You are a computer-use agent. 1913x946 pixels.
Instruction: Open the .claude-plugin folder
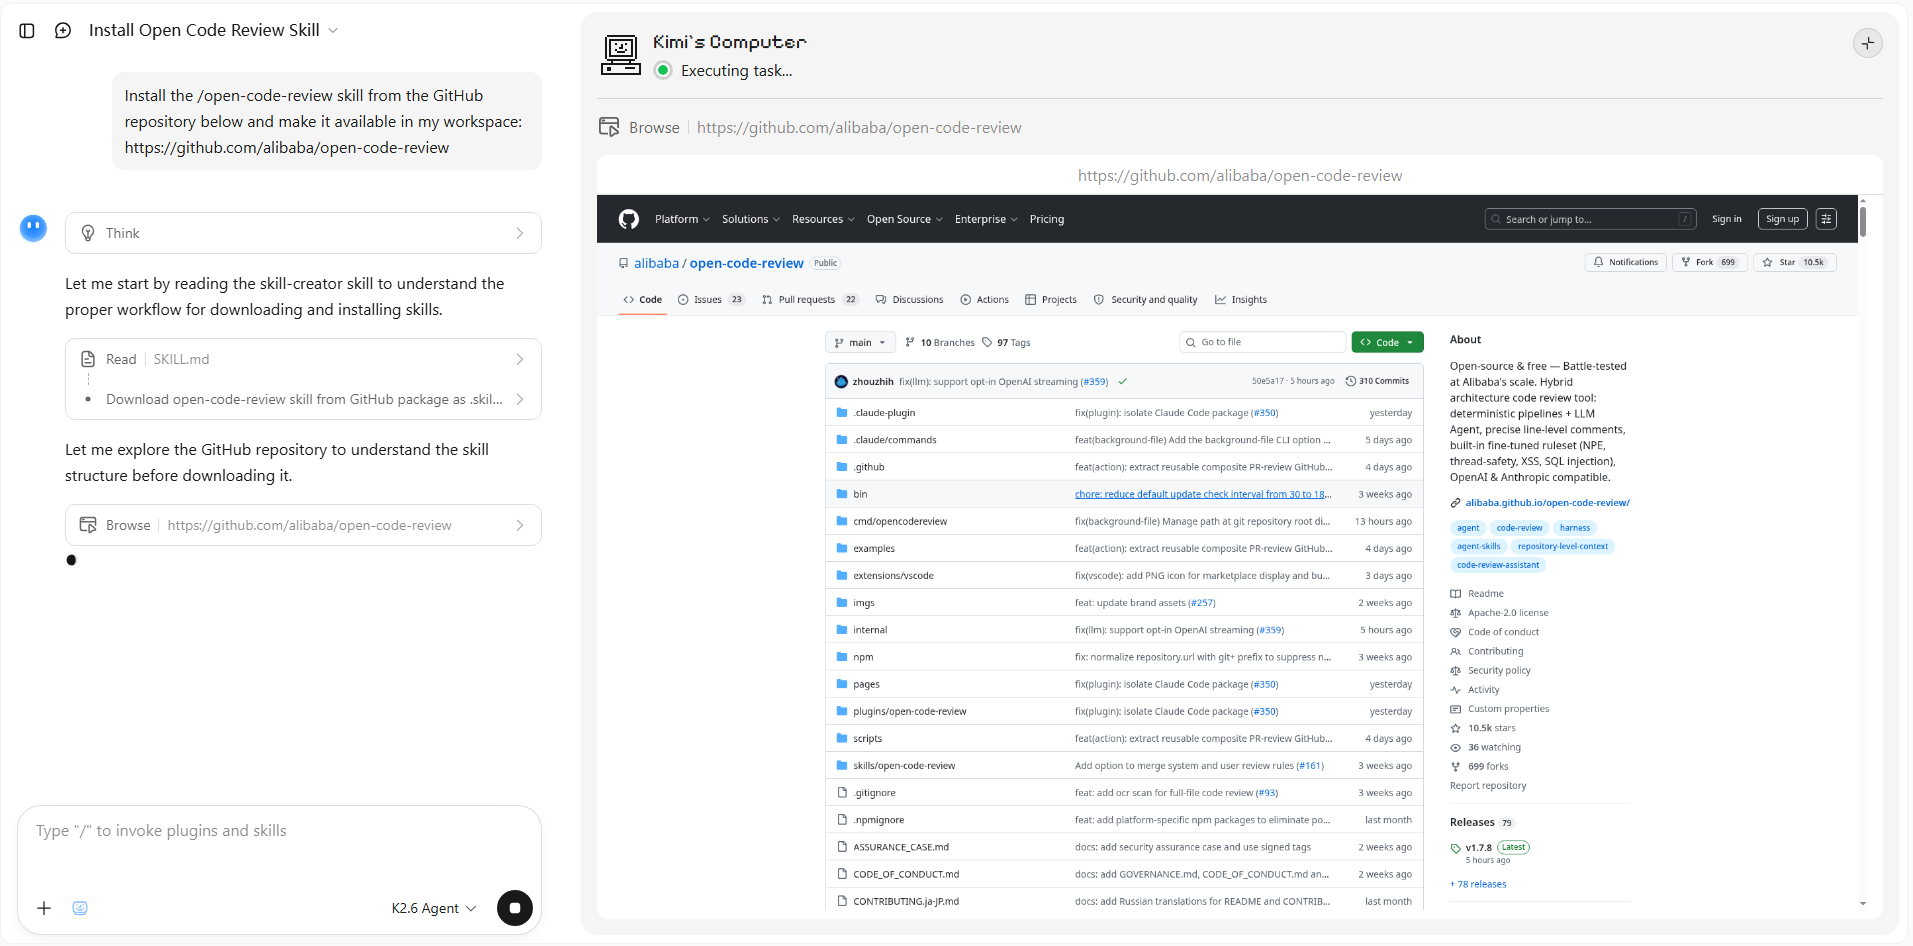tap(884, 413)
